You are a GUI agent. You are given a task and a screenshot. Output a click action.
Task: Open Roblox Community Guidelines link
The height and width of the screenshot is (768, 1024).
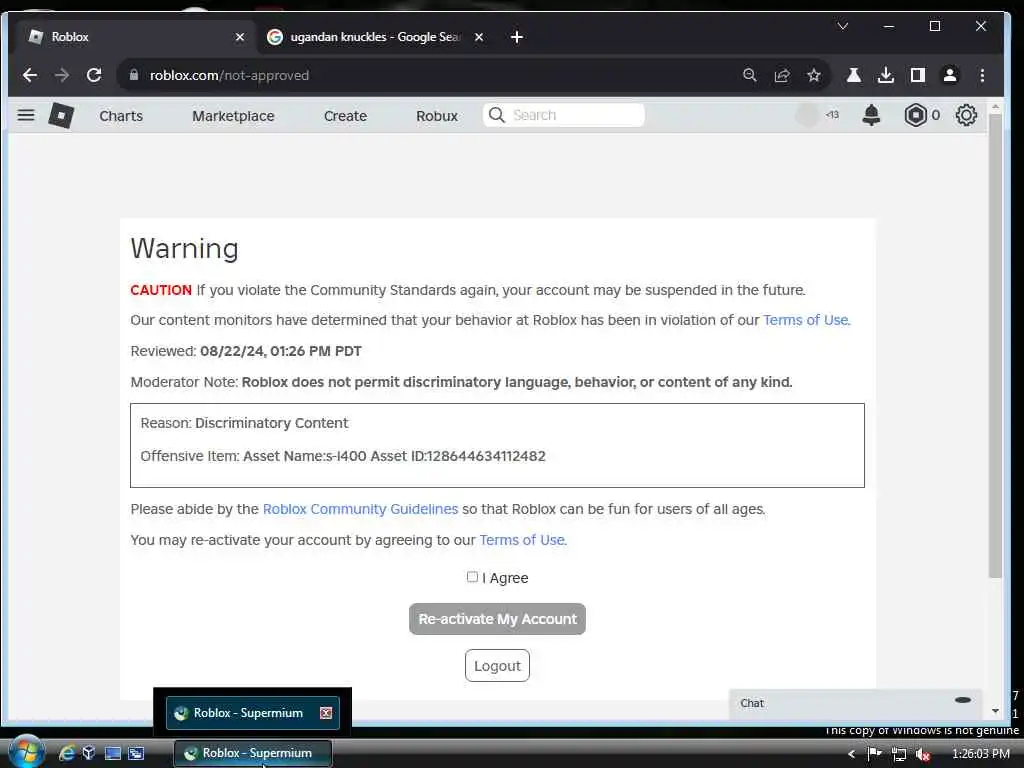(360, 509)
